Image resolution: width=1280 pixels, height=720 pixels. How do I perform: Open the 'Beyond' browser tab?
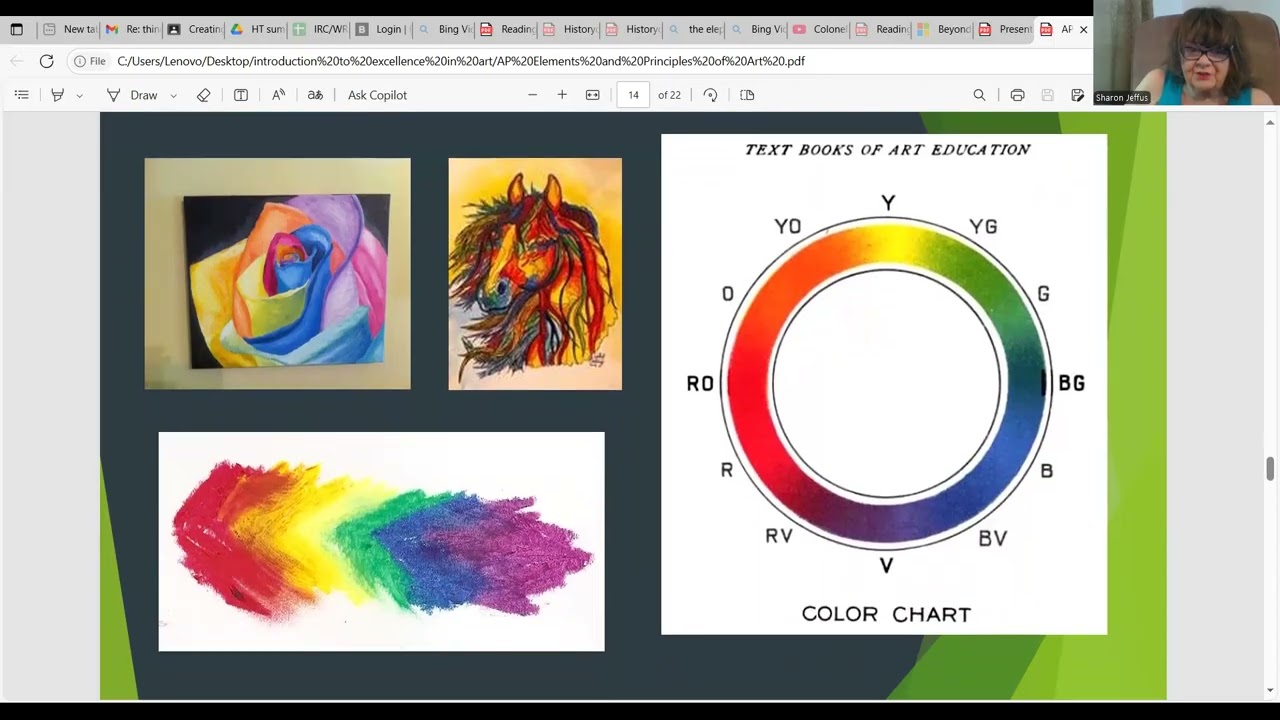point(943,29)
